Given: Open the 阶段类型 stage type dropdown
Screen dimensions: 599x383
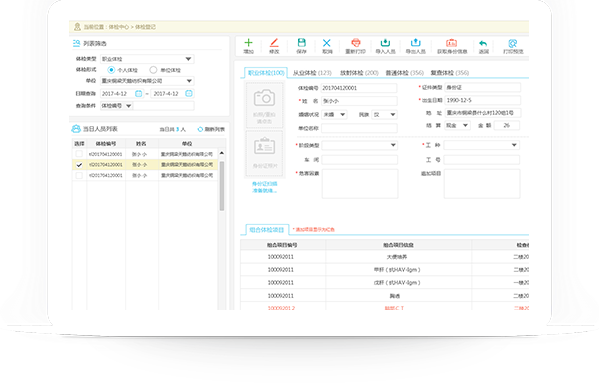Looking at the screenshot, I should coord(359,145).
